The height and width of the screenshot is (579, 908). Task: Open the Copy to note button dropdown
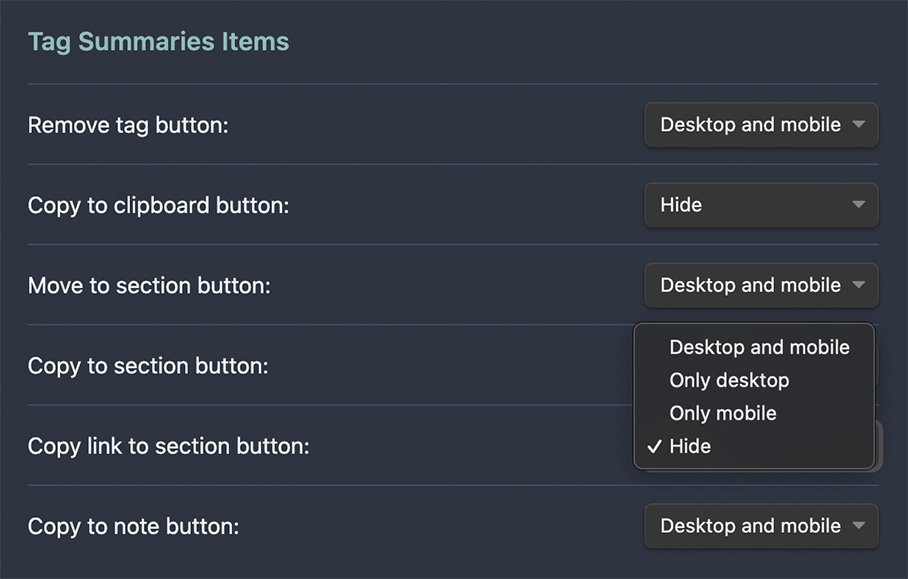pyautogui.click(x=761, y=526)
